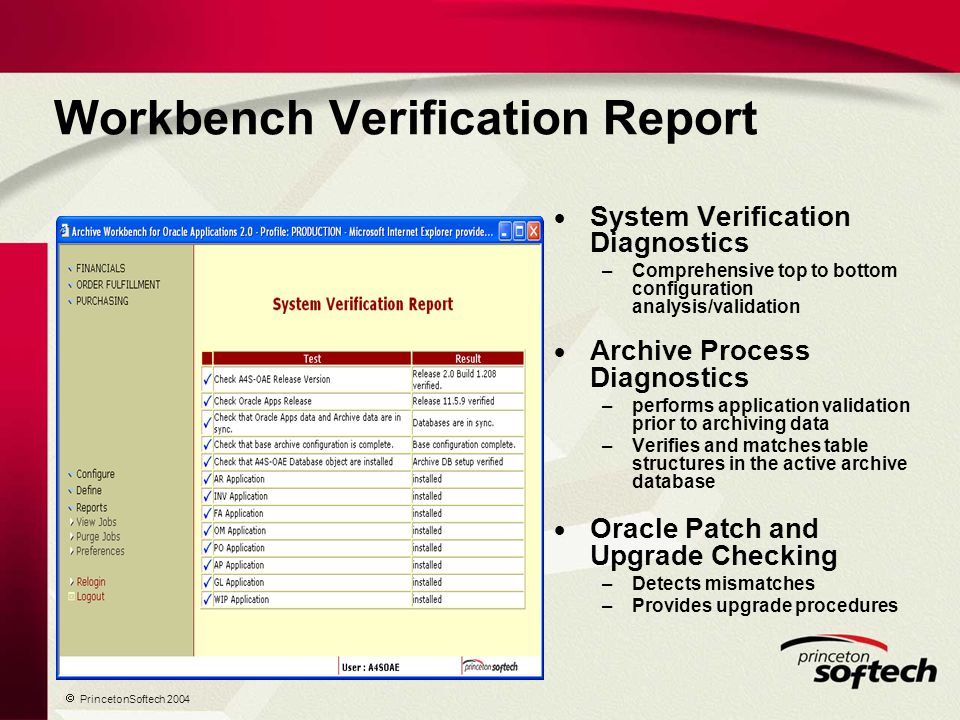Viewport: 960px width, 720px height.
Task: Open the FINANCIALS module link
Action: pyautogui.click(x=100, y=268)
